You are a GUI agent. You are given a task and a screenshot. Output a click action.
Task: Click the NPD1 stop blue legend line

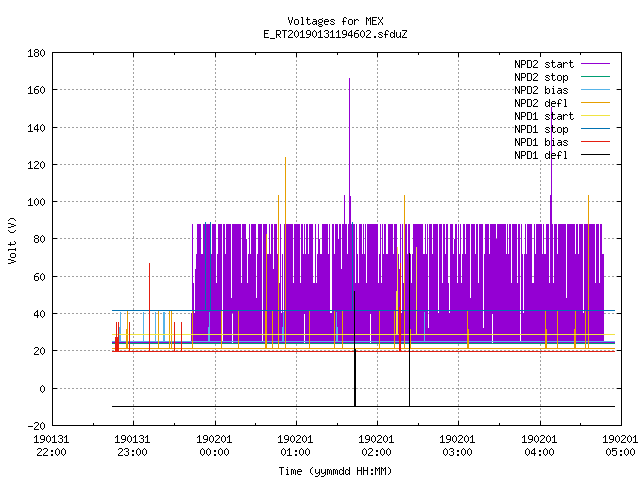(x=595, y=129)
